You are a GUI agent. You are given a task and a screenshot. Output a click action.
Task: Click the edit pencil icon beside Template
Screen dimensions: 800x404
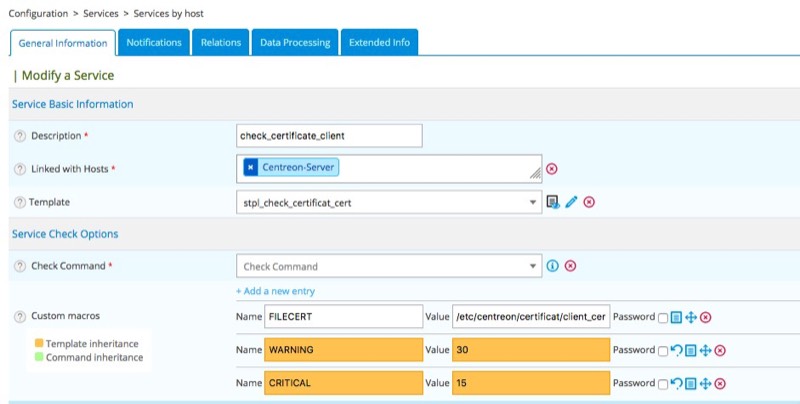pos(571,202)
